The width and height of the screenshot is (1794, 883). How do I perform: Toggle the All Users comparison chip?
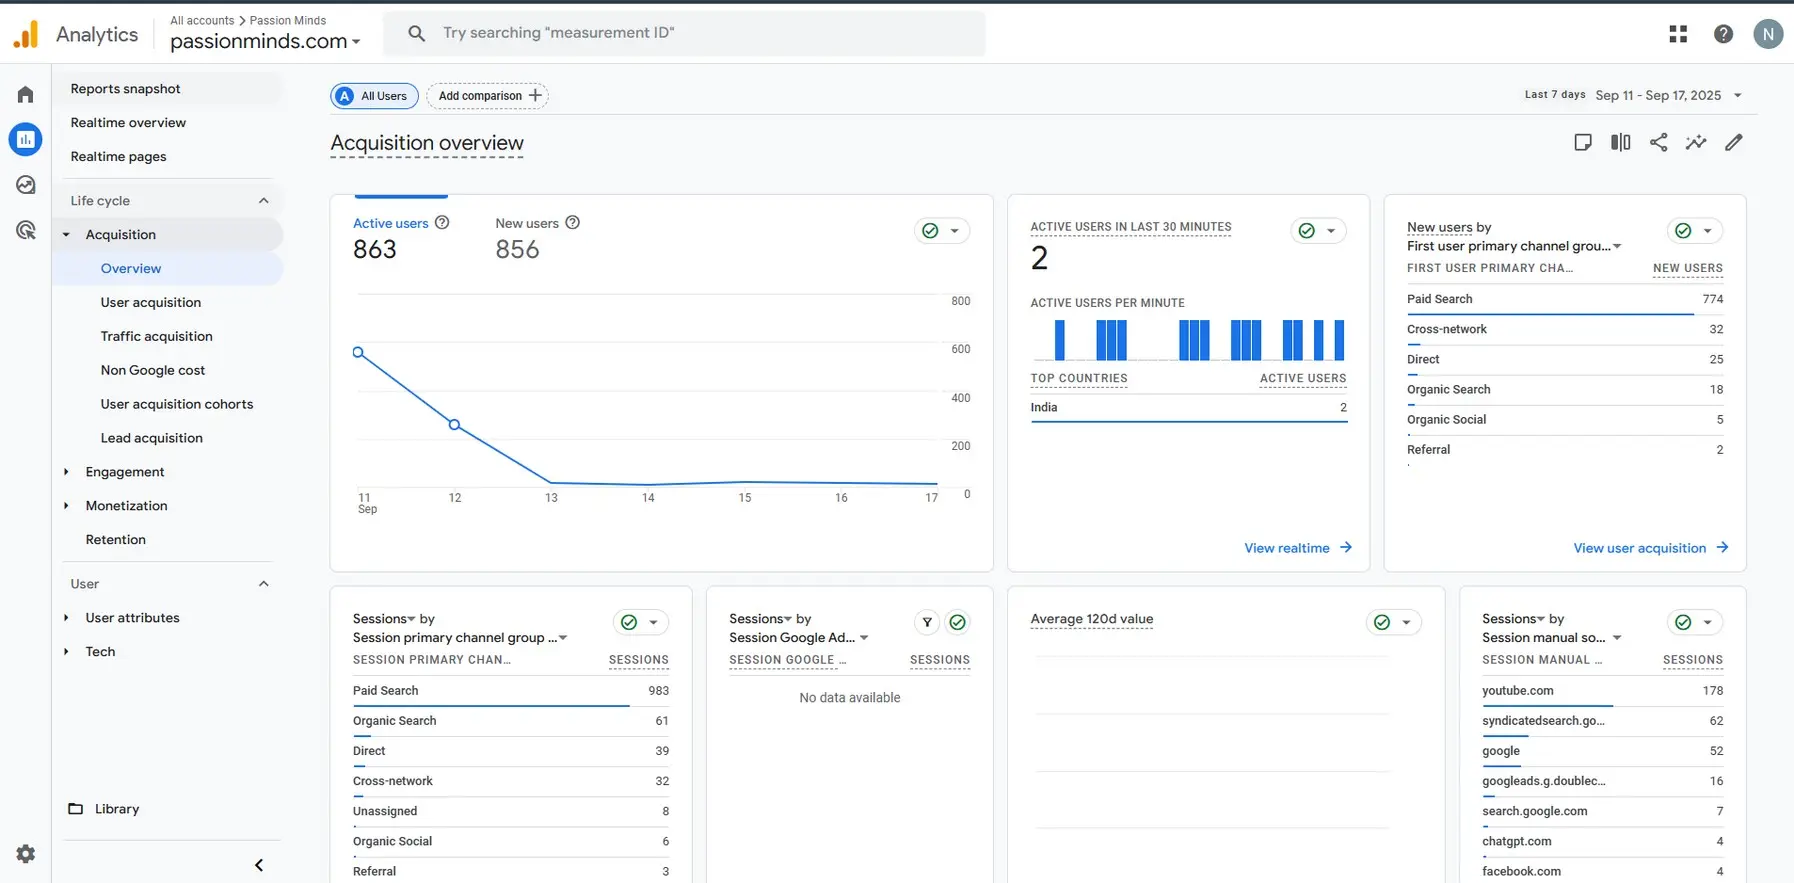click(374, 96)
